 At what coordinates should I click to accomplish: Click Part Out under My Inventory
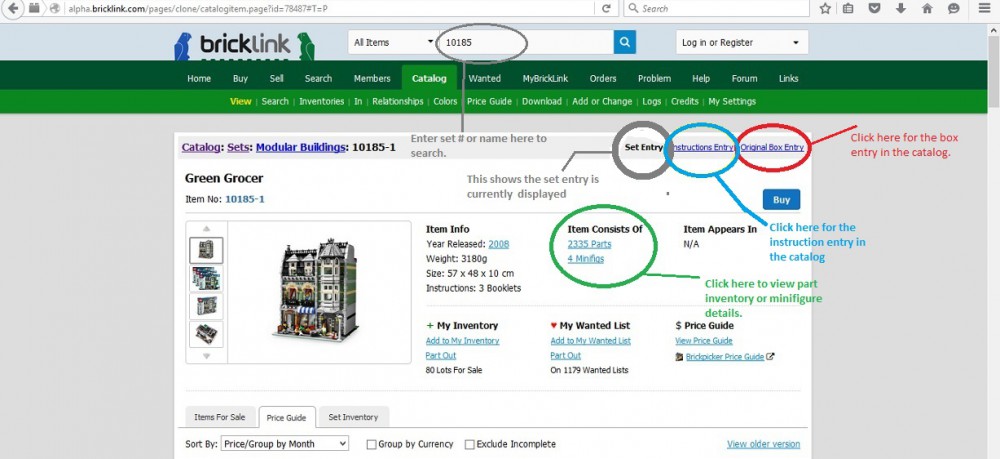tap(441, 356)
